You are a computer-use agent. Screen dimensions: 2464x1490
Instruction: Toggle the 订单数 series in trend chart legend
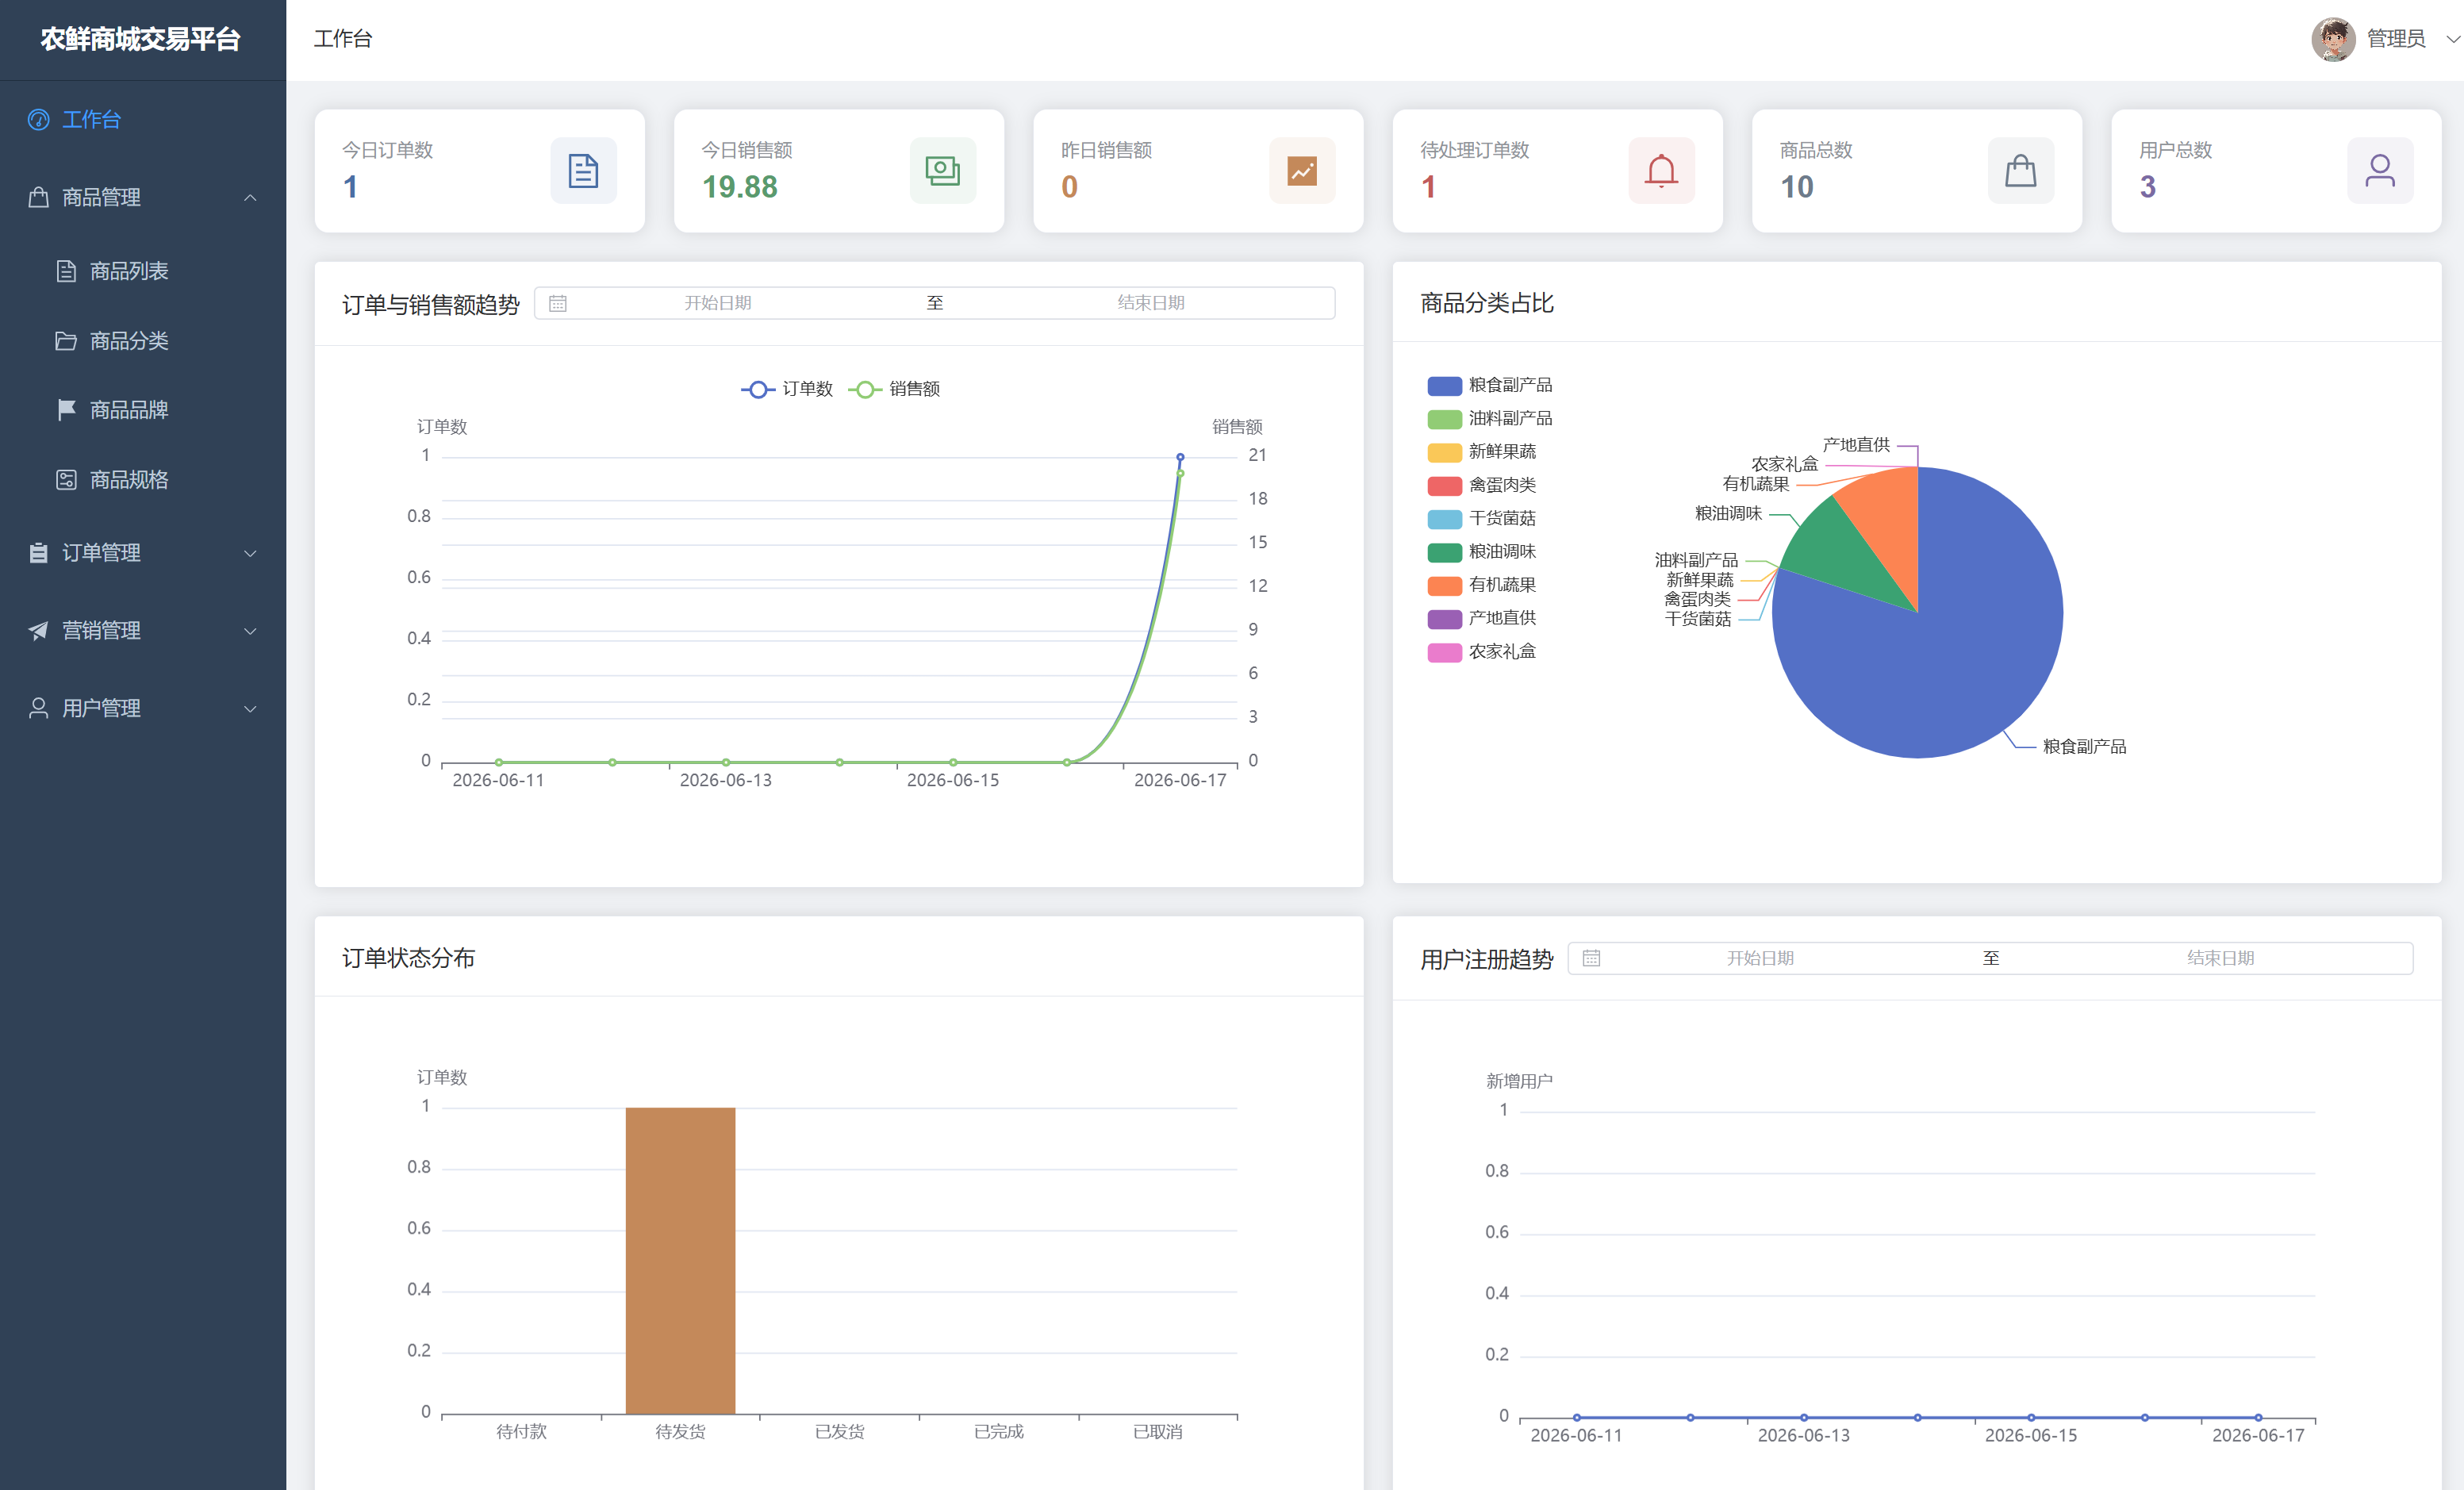pos(787,389)
